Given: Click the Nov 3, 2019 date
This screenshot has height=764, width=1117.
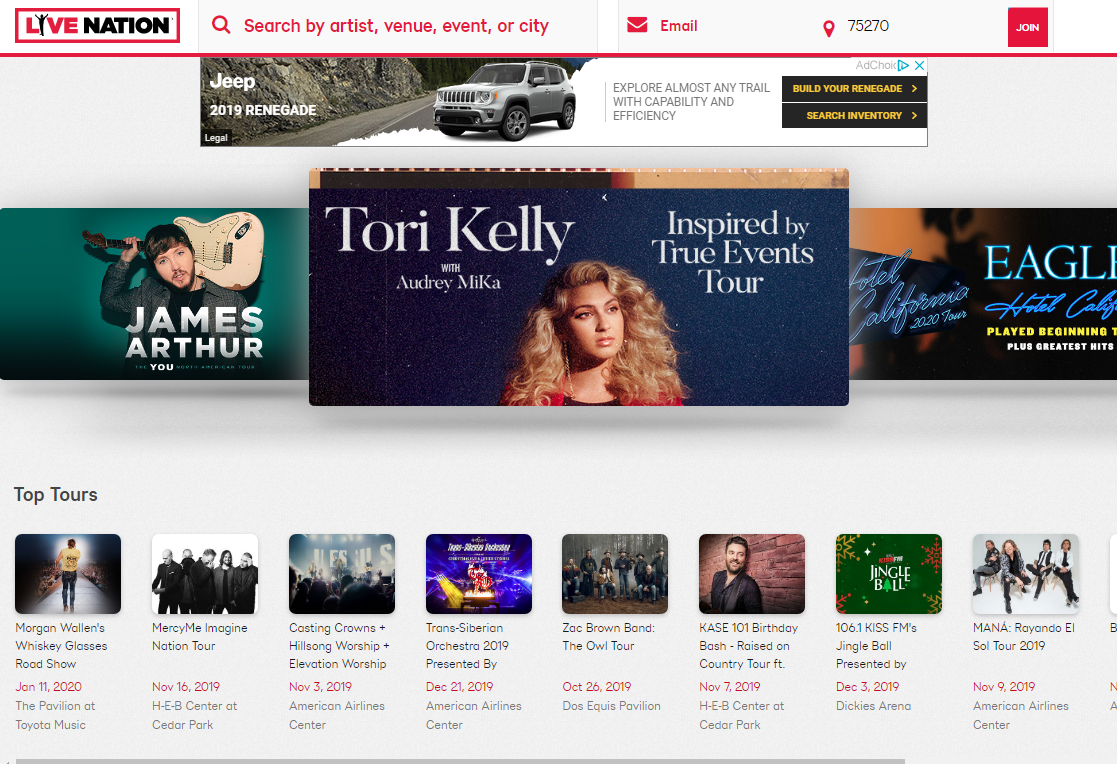Looking at the screenshot, I should [321, 686].
